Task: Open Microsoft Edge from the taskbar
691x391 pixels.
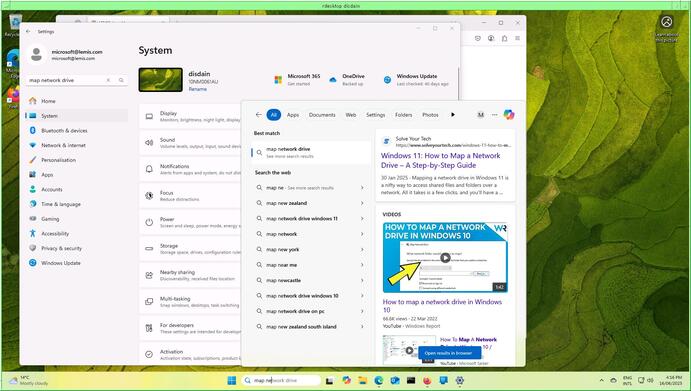Action: 379,380
